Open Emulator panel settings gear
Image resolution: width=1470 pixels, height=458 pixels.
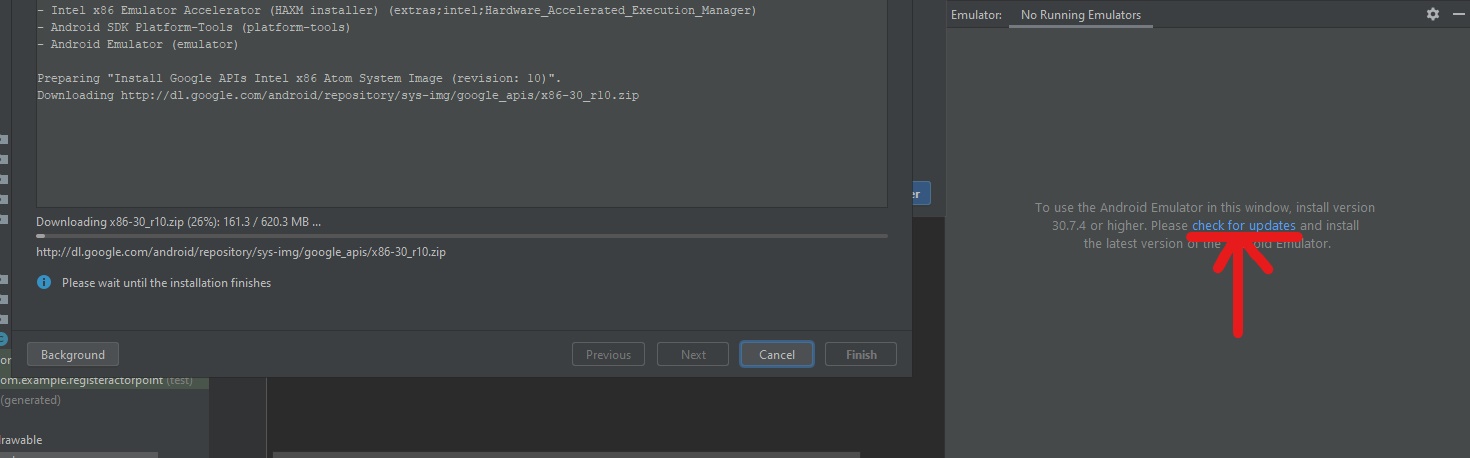[1432, 14]
